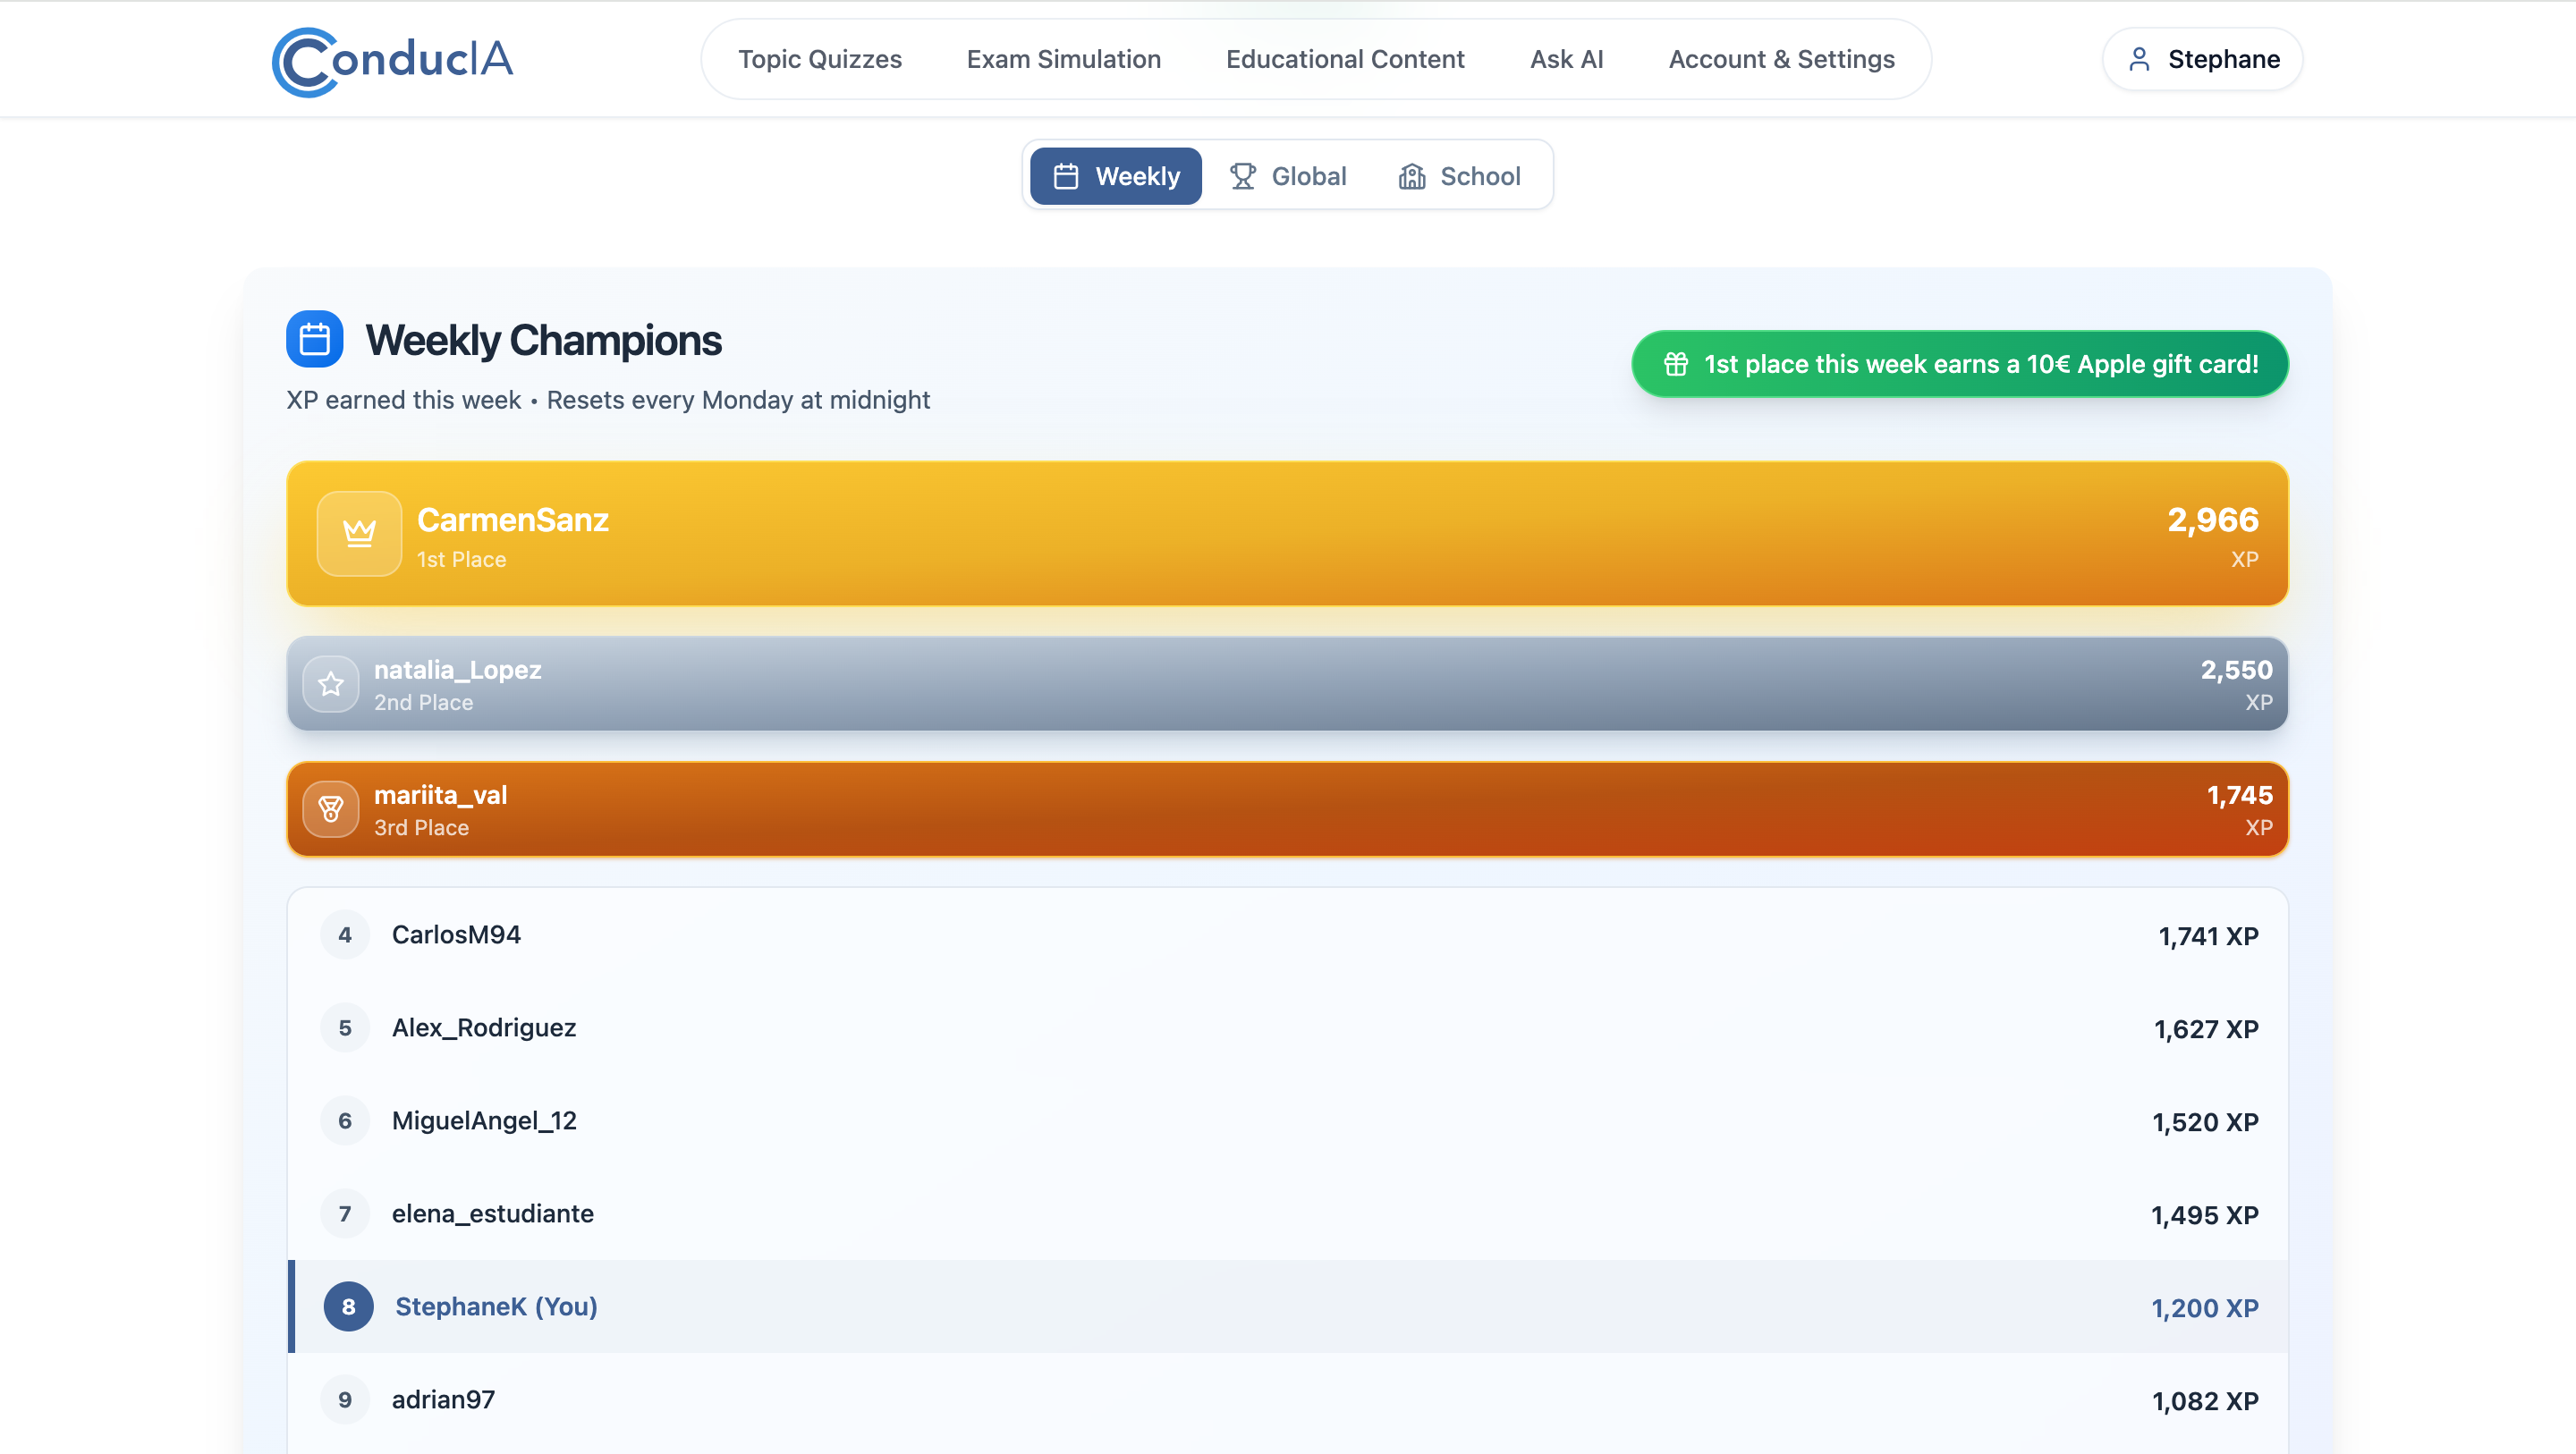Switch to the Global leaderboard tab

tap(1288, 176)
